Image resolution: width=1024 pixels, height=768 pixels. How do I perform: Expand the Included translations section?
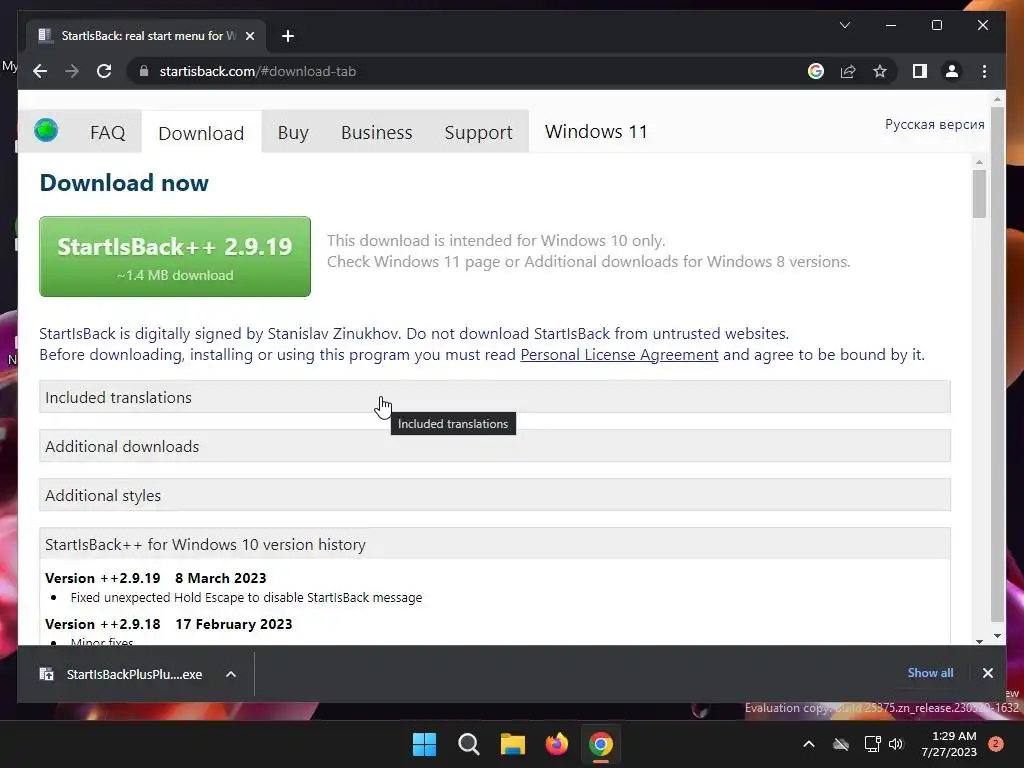click(495, 397)
